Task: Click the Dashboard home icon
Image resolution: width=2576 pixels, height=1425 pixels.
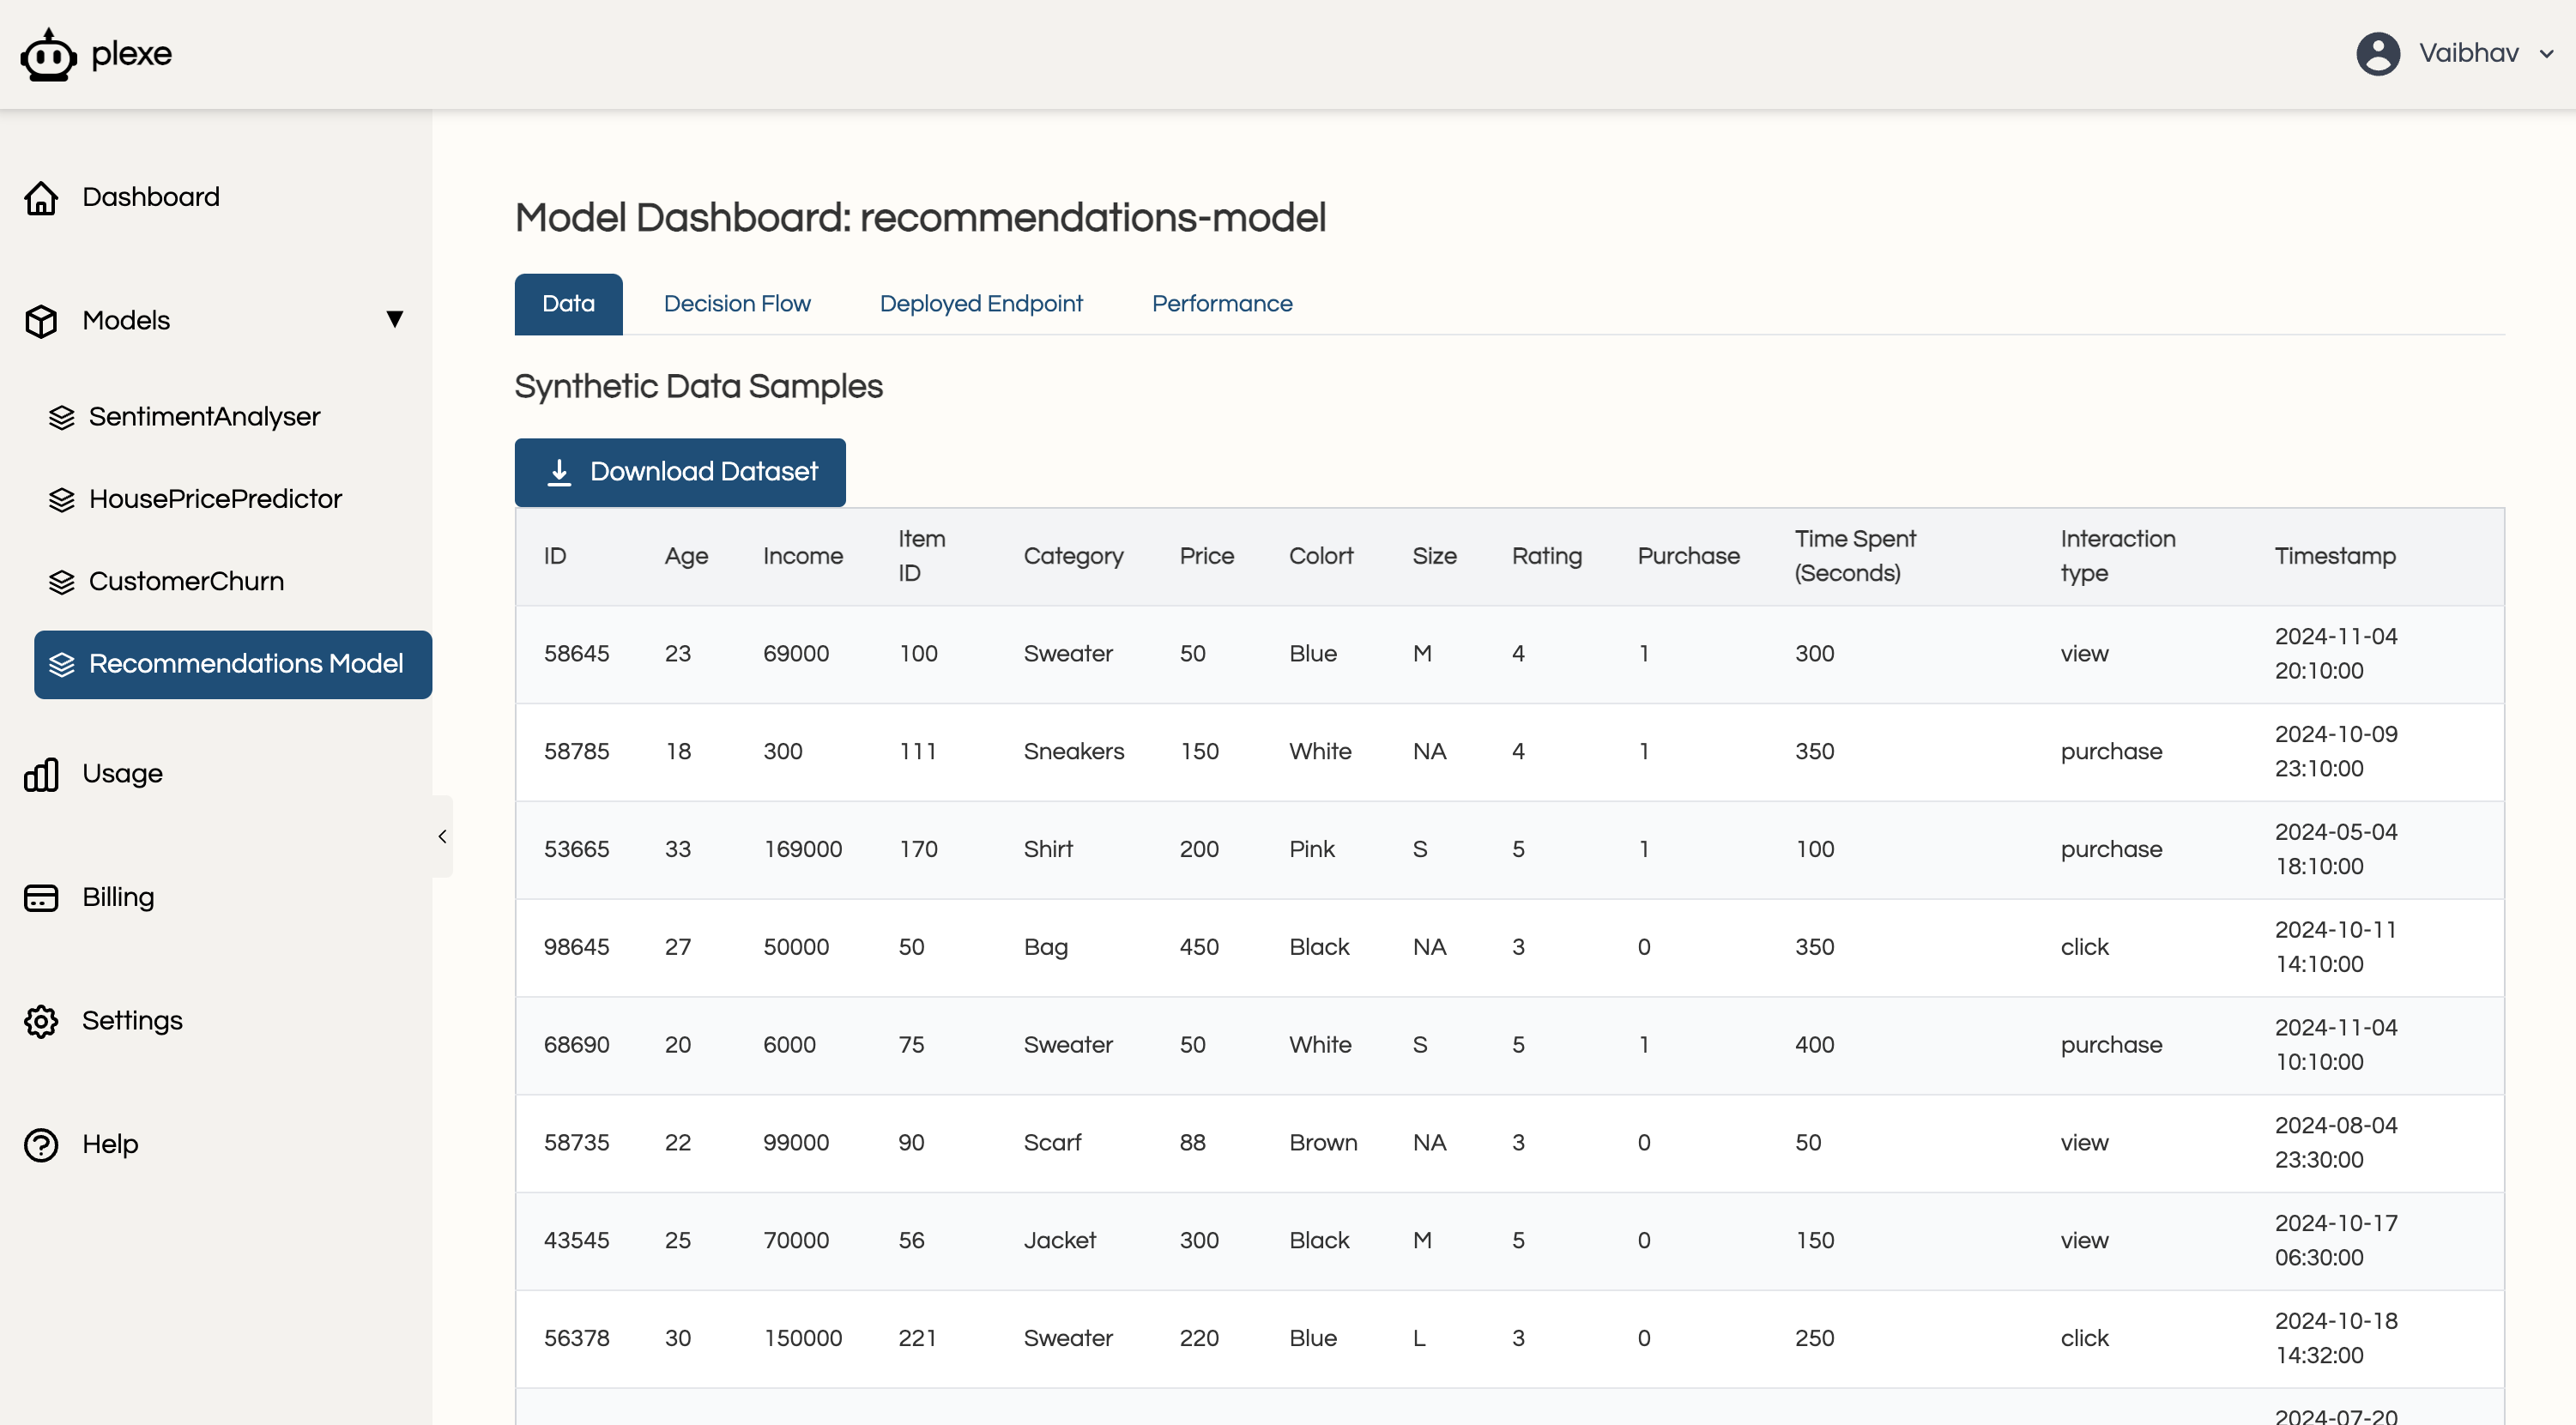Action: click(41, 197)
